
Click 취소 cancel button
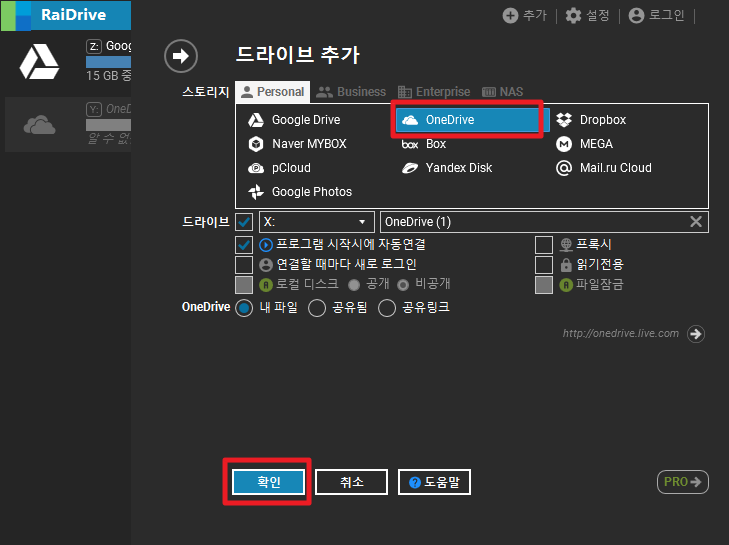pyautogui.click(x=351, y=482)
